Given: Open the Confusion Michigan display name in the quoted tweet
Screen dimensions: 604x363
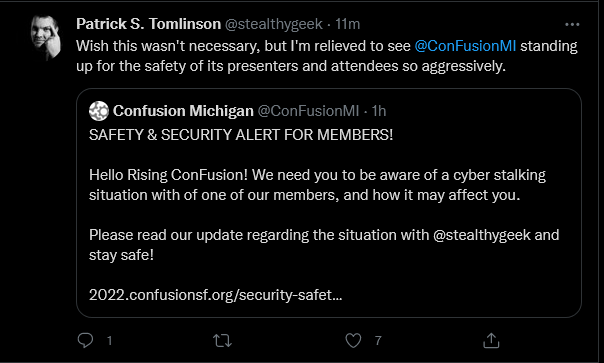Looking at the screenshot, I should [x=183, y=111].
